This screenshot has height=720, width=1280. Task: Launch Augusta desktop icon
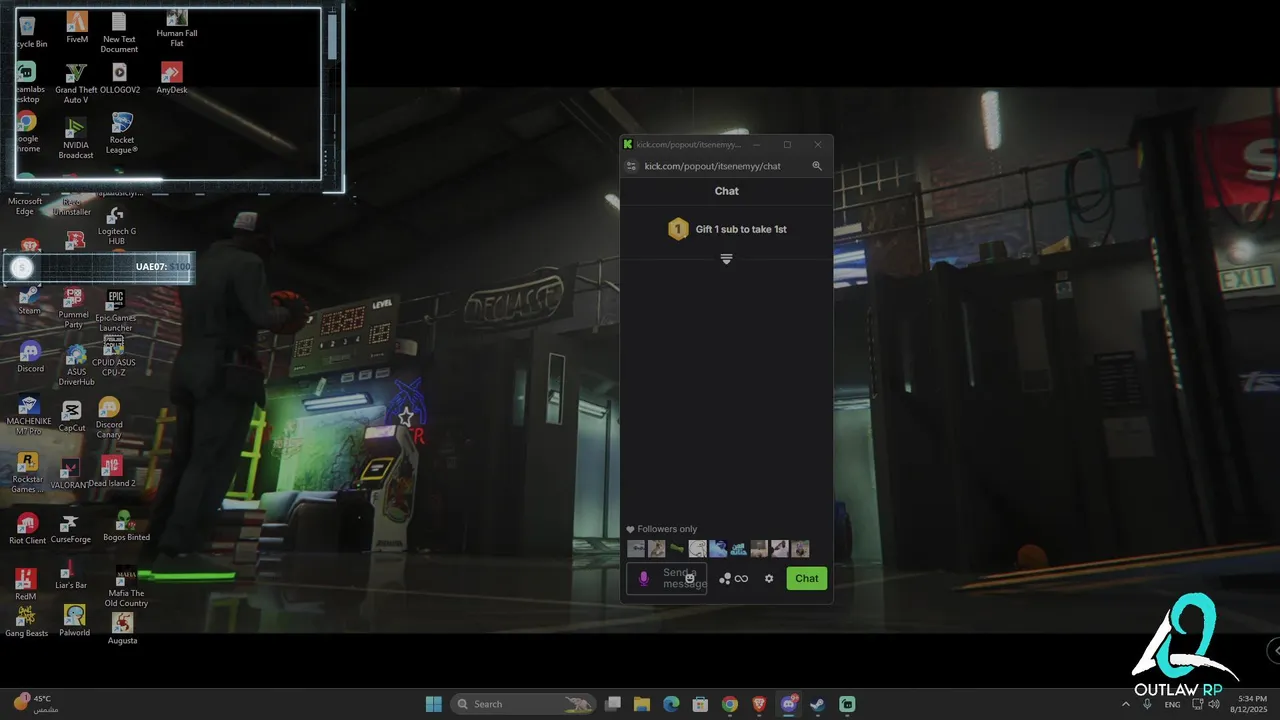(x=122, y=628)
